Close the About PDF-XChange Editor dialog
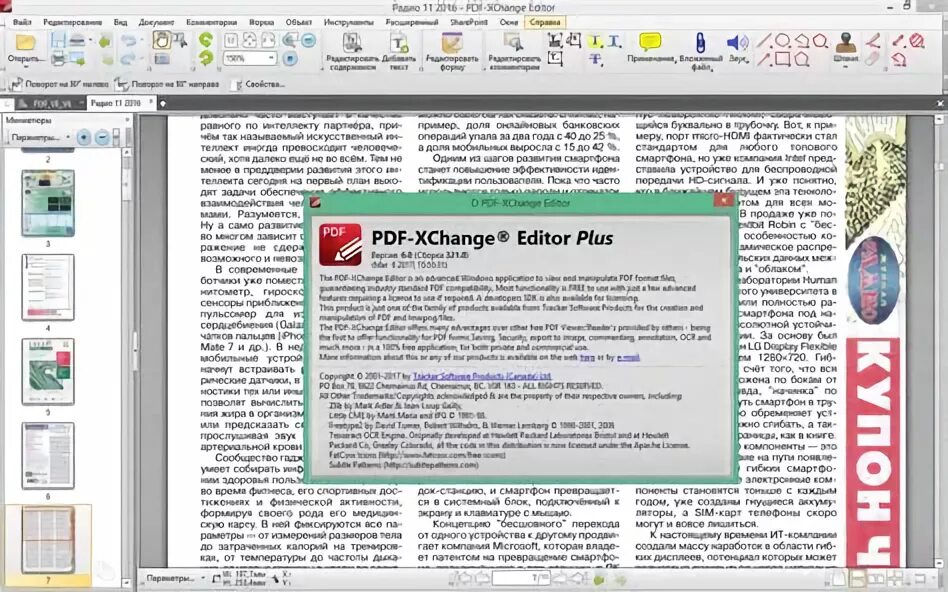The height and width of the screenshot is (592, 948). [723, 201]
